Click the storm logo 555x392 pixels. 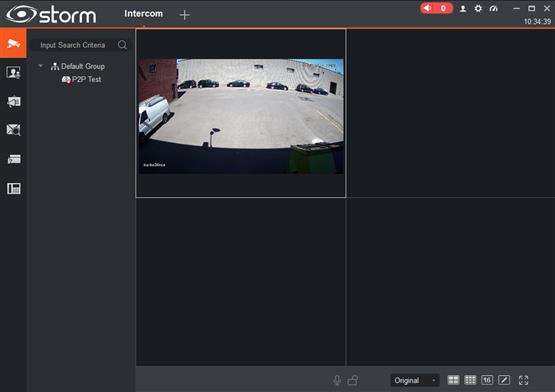coord(51,14)
